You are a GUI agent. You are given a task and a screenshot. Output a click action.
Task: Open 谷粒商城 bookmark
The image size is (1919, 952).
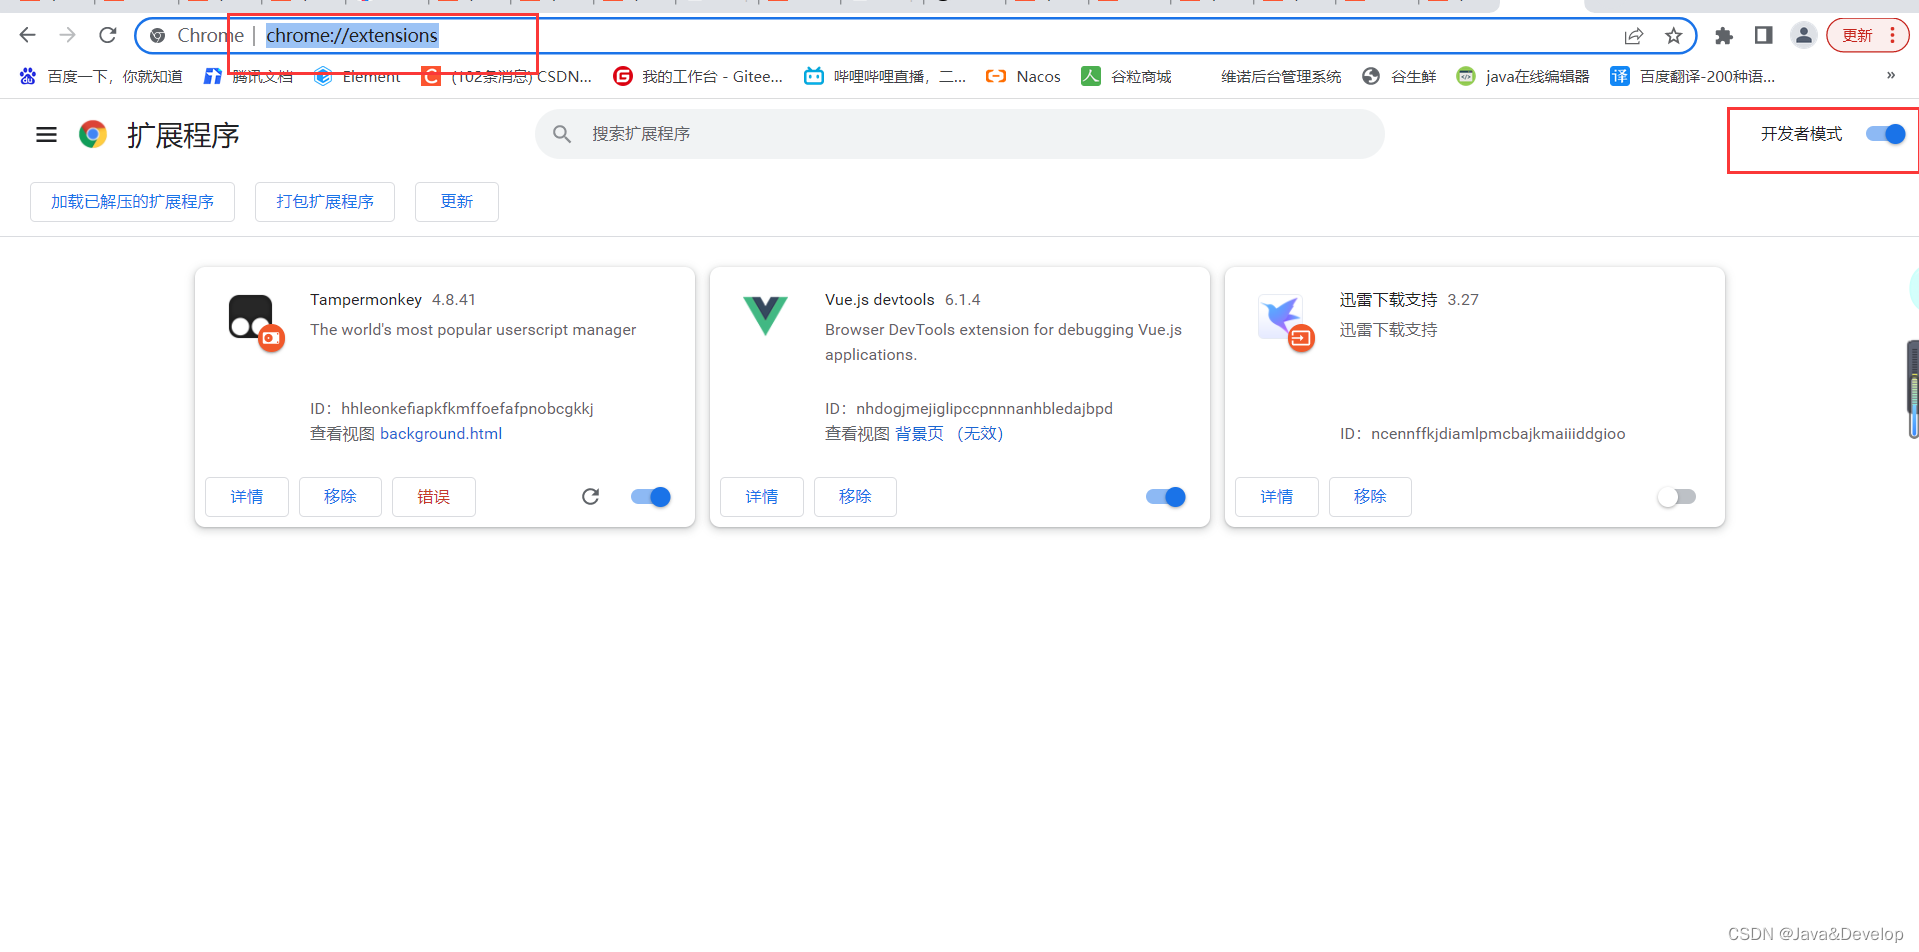click(x=1127, y=77)
